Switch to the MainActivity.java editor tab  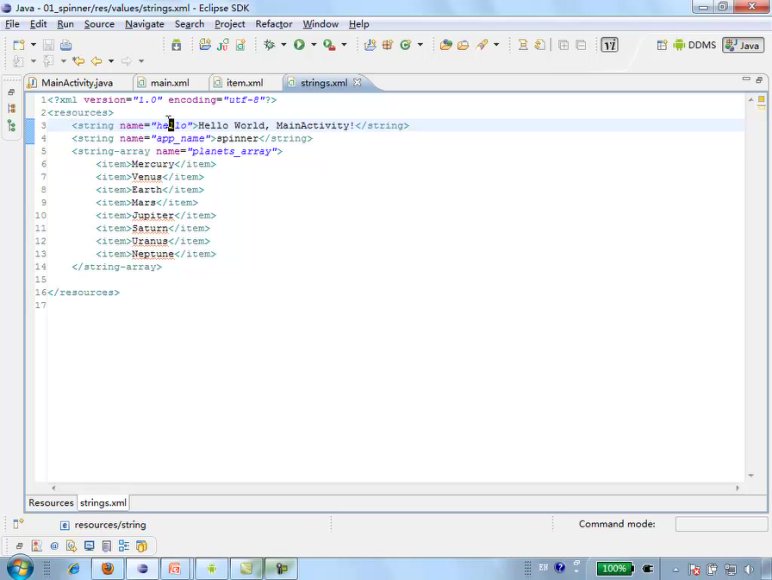tap(77, 83)
